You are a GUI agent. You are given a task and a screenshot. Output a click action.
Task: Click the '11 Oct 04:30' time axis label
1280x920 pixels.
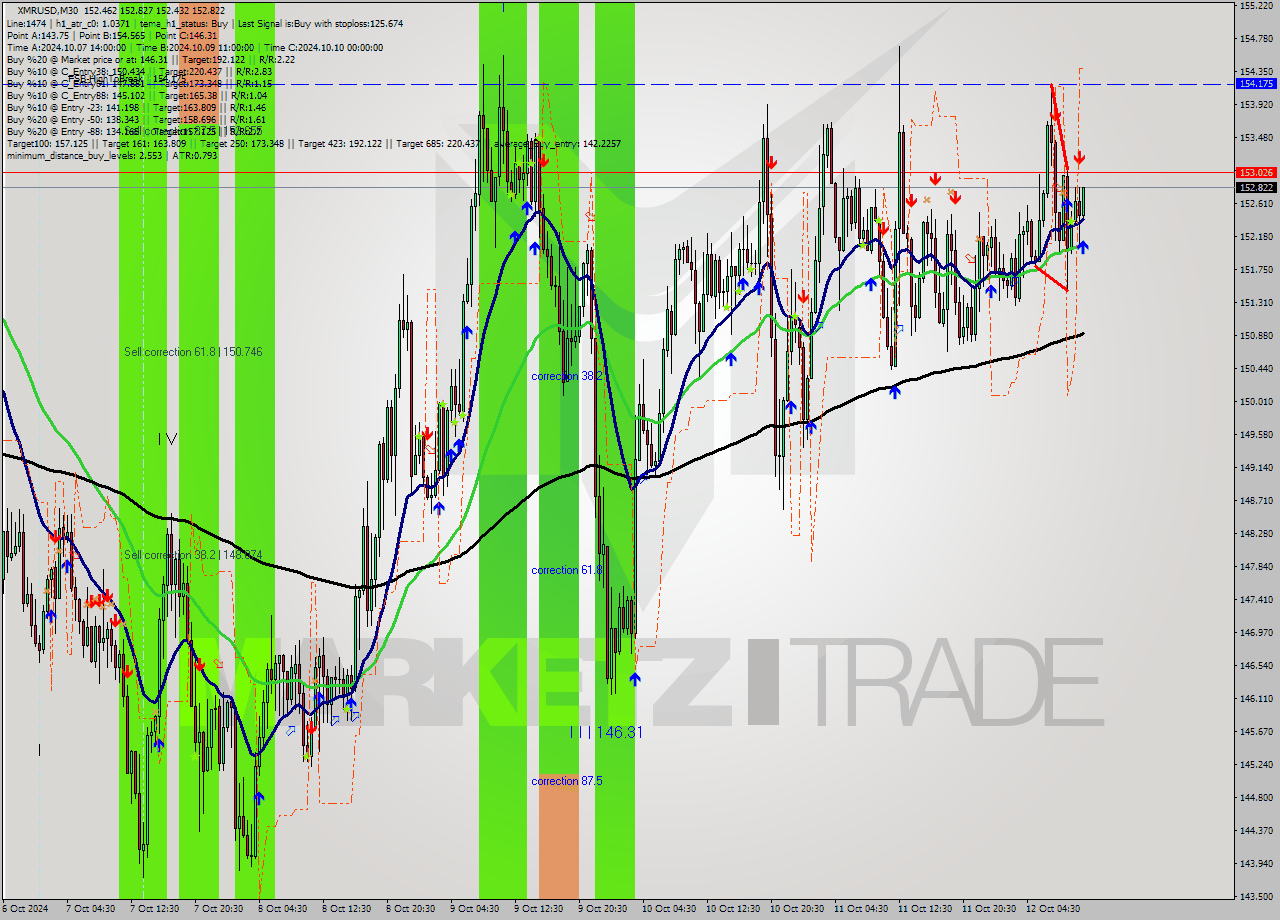[x=860, y=909]
